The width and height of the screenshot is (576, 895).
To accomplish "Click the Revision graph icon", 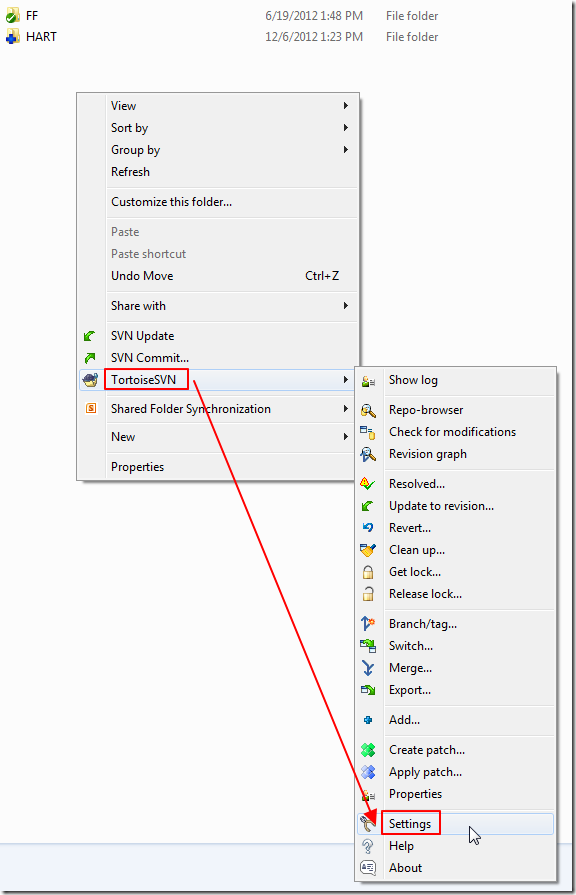I will (368, 454).
